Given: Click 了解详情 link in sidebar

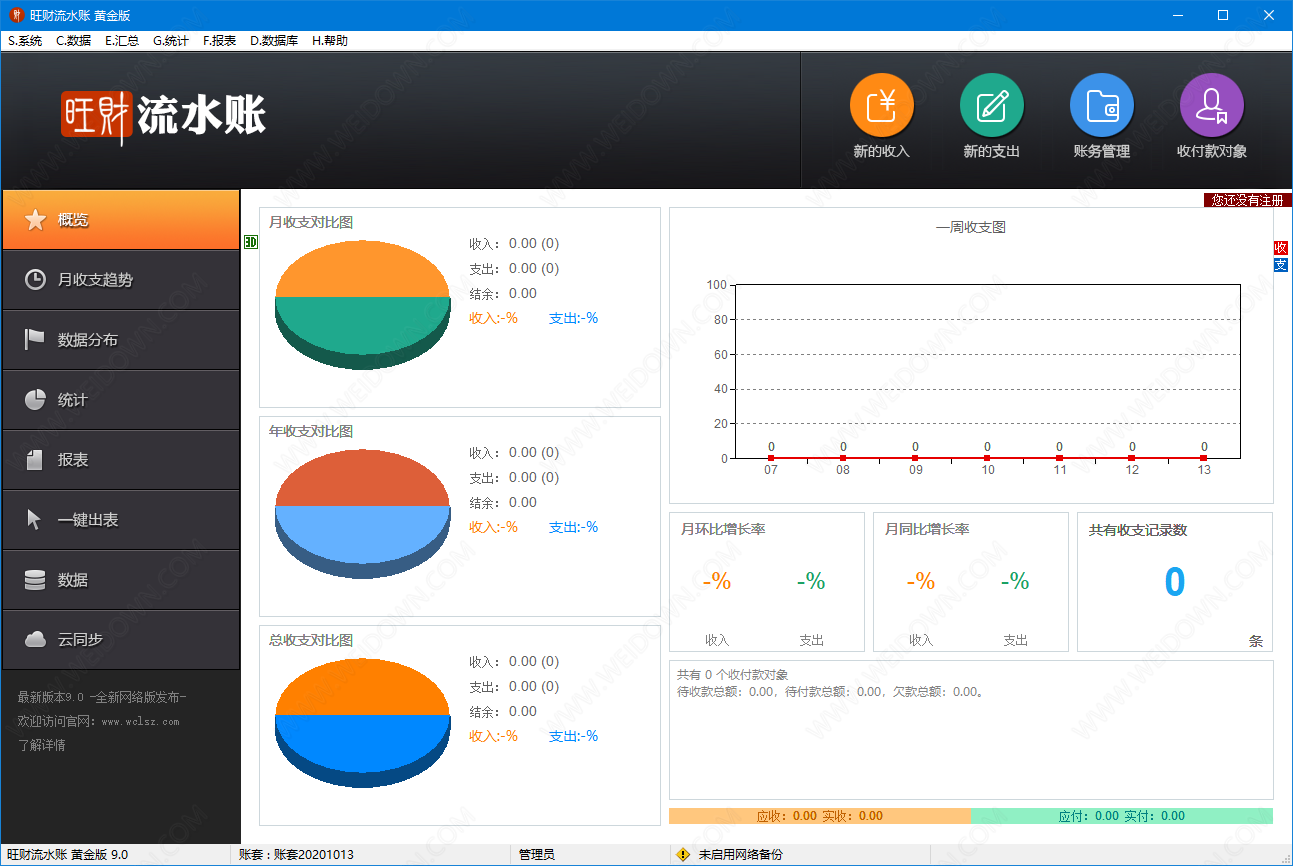Looking at the screenshot, I should (42, 745).
